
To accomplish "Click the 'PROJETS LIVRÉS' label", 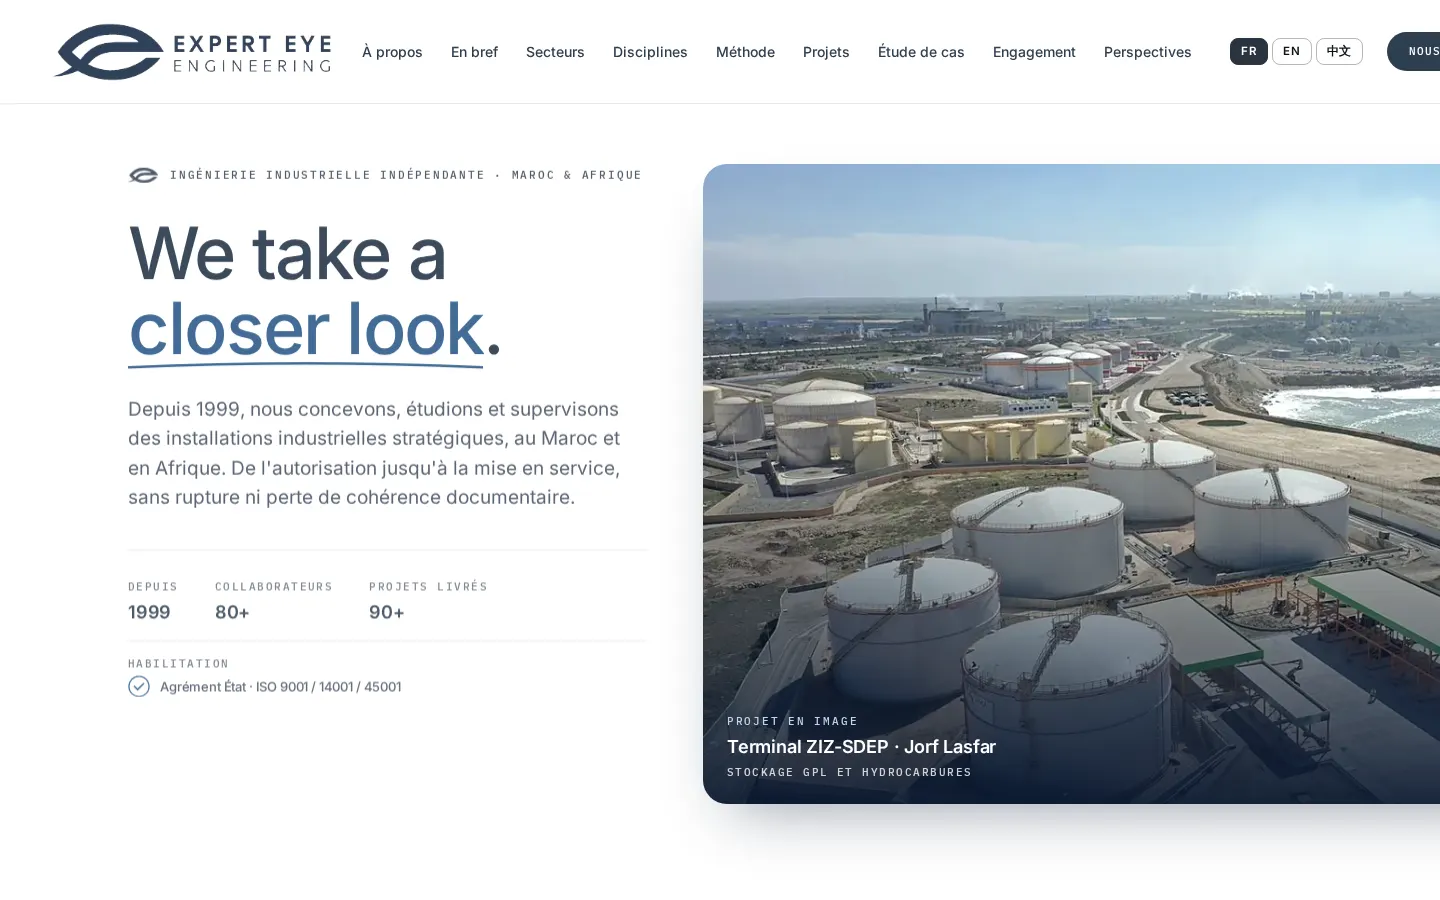I will 428,587.
